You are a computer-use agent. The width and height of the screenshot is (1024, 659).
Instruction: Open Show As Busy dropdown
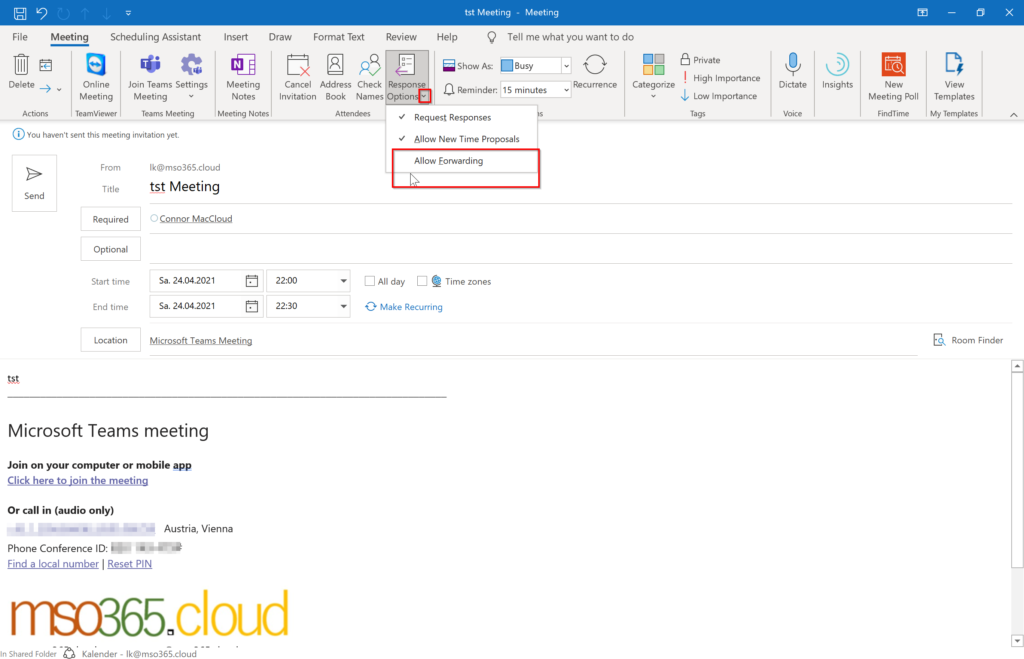(x=566, y=66)
